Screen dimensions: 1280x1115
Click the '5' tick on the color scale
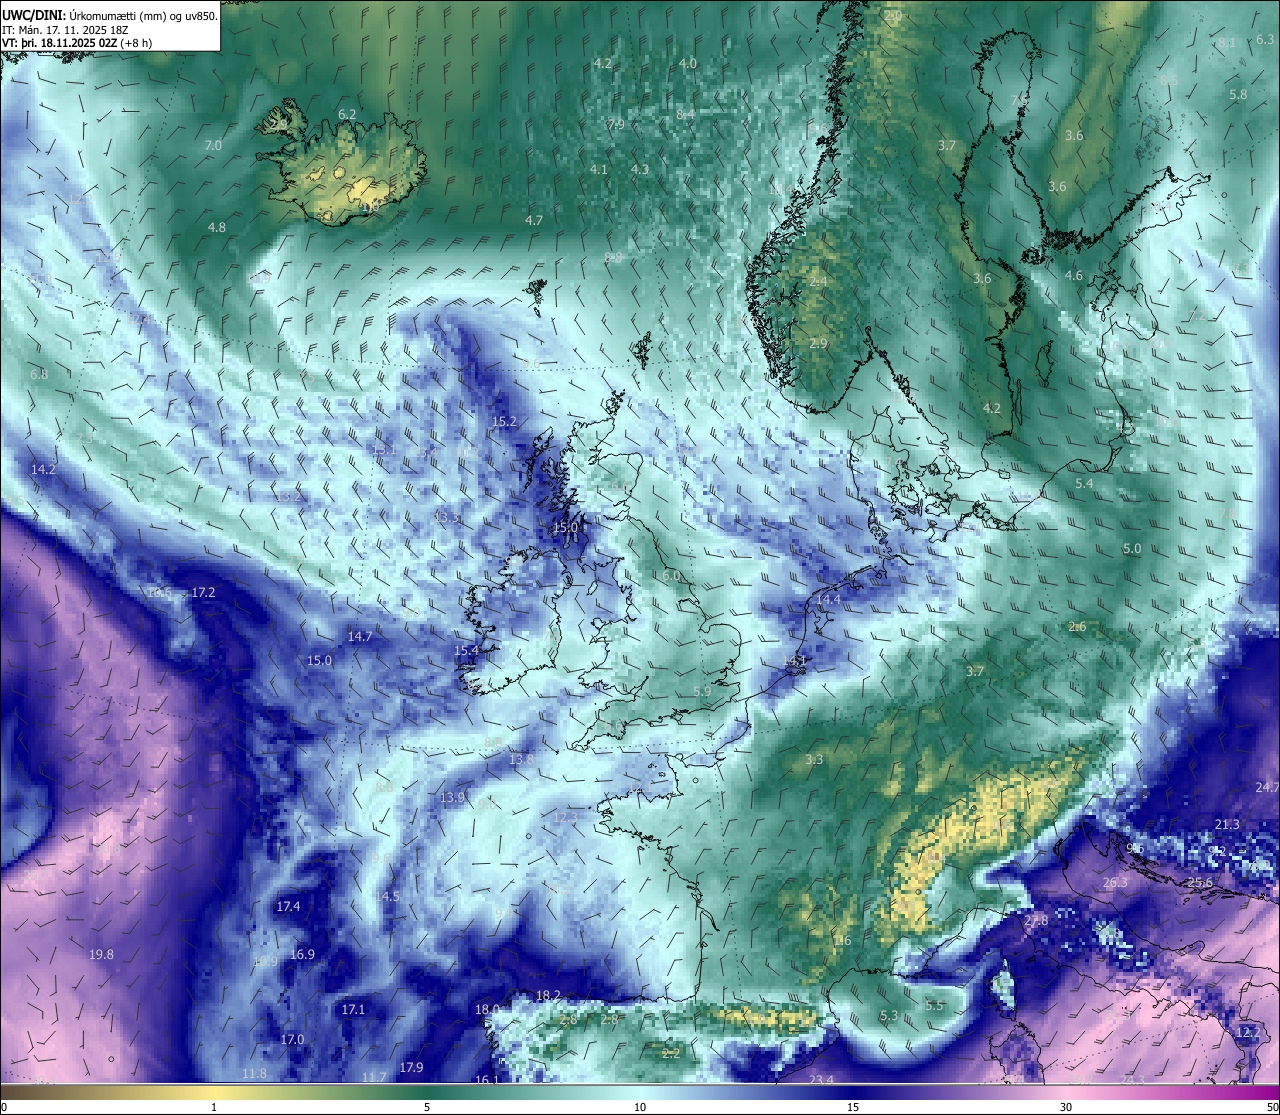click(427, 1107)
